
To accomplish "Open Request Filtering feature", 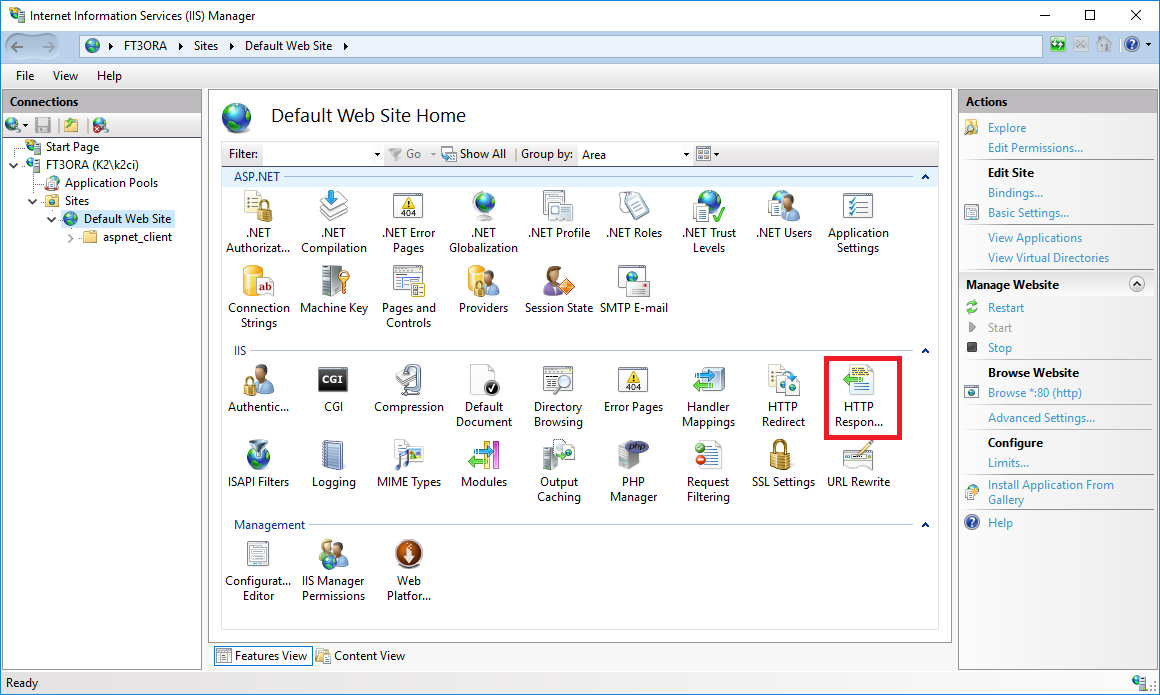I will point(708,471).
